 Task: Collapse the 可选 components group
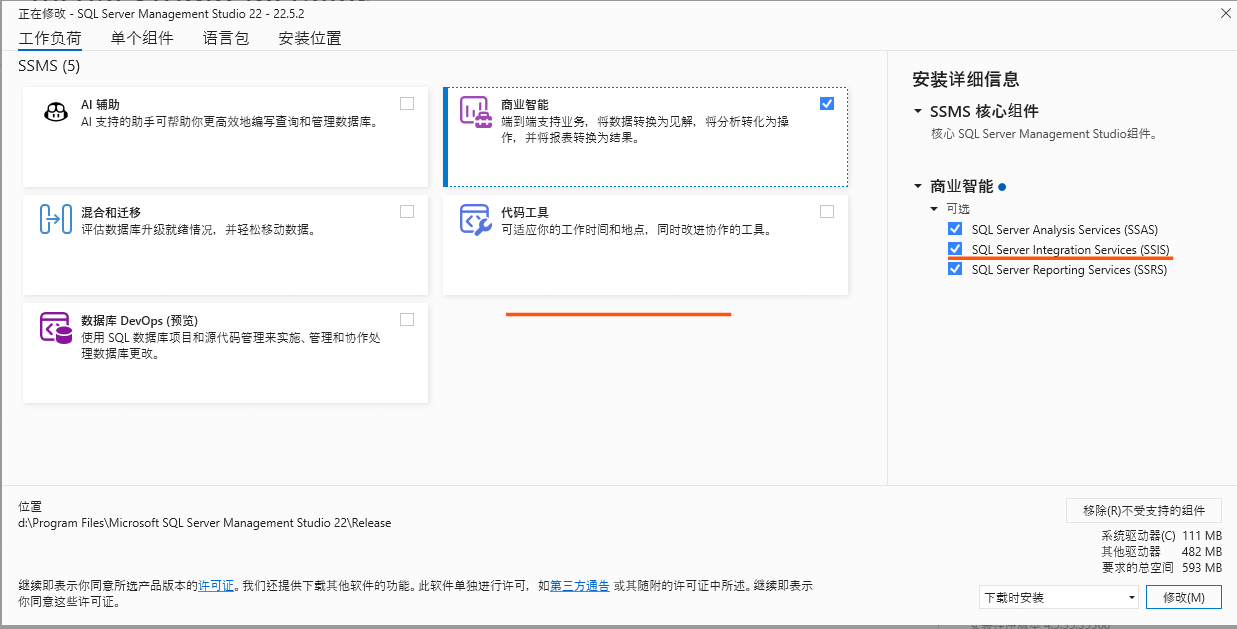pyautogui.click(x=936, y=208)
